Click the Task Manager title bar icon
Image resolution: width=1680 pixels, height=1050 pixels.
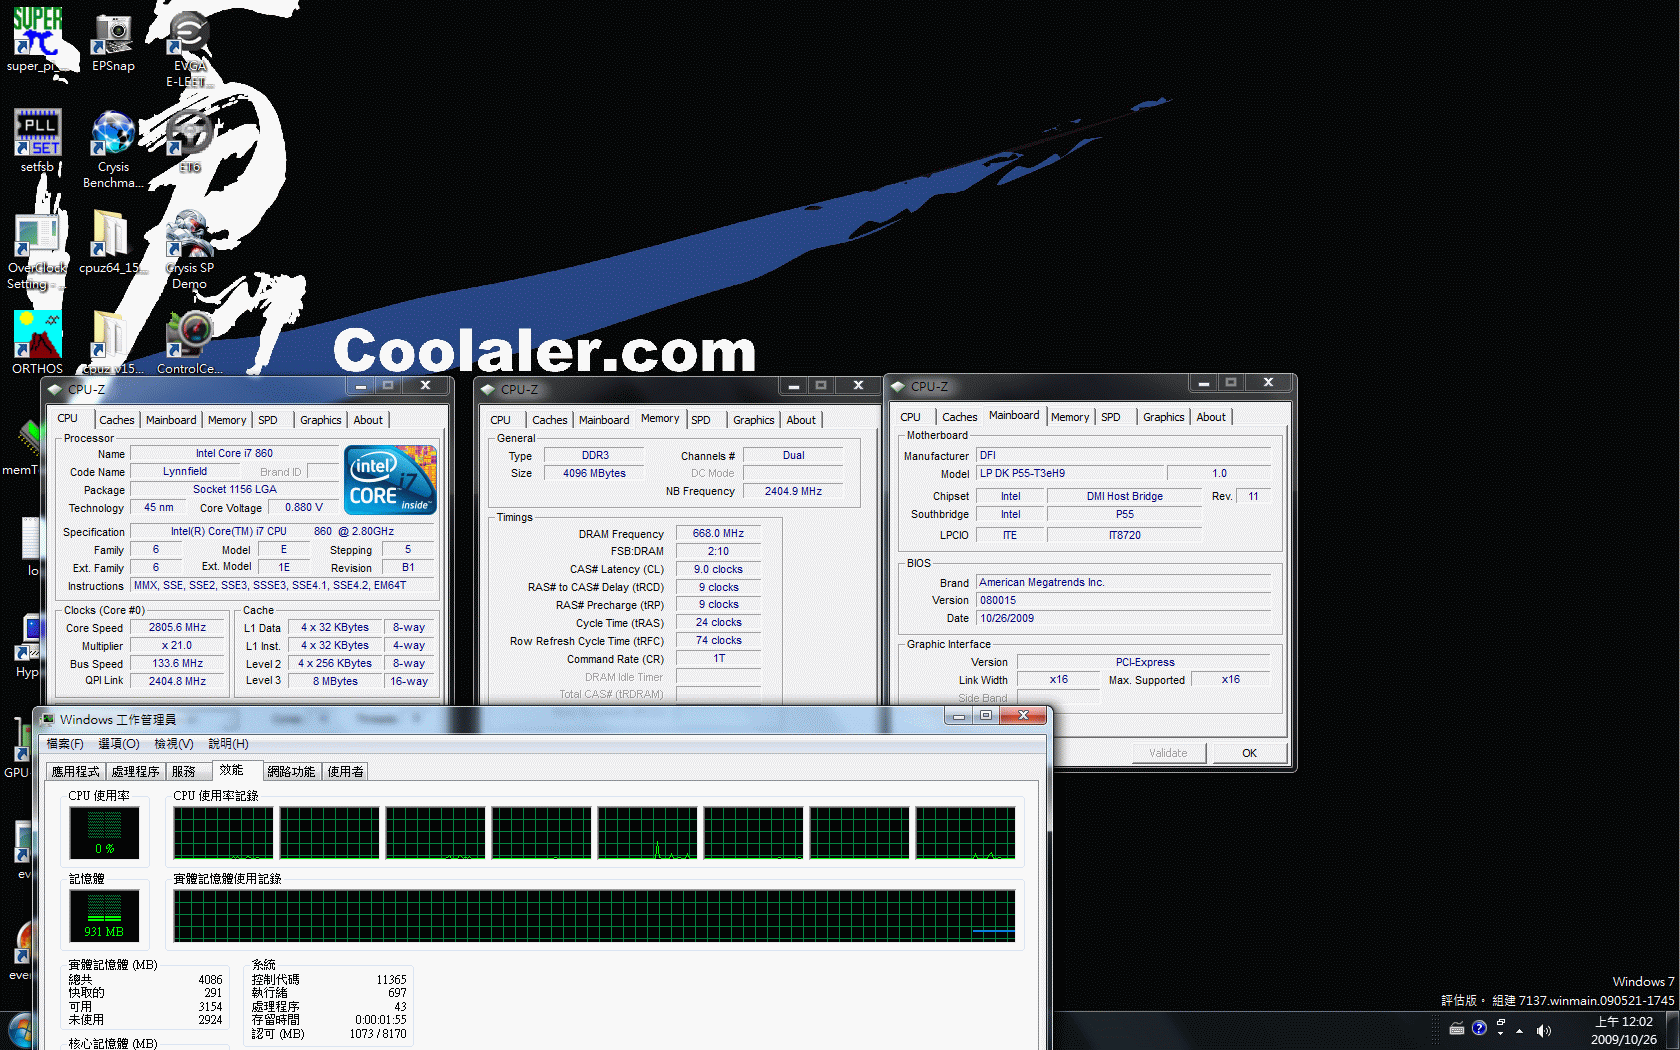pyautogui.click(x=48, y=719)
